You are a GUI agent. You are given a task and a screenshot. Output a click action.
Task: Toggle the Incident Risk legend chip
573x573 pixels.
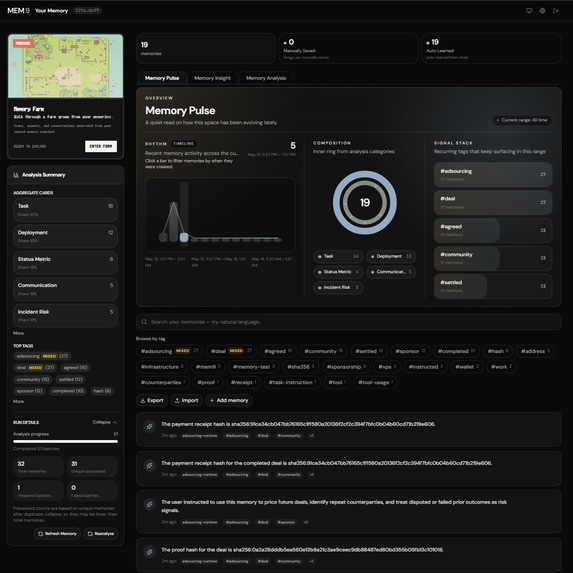pos(338,288)
